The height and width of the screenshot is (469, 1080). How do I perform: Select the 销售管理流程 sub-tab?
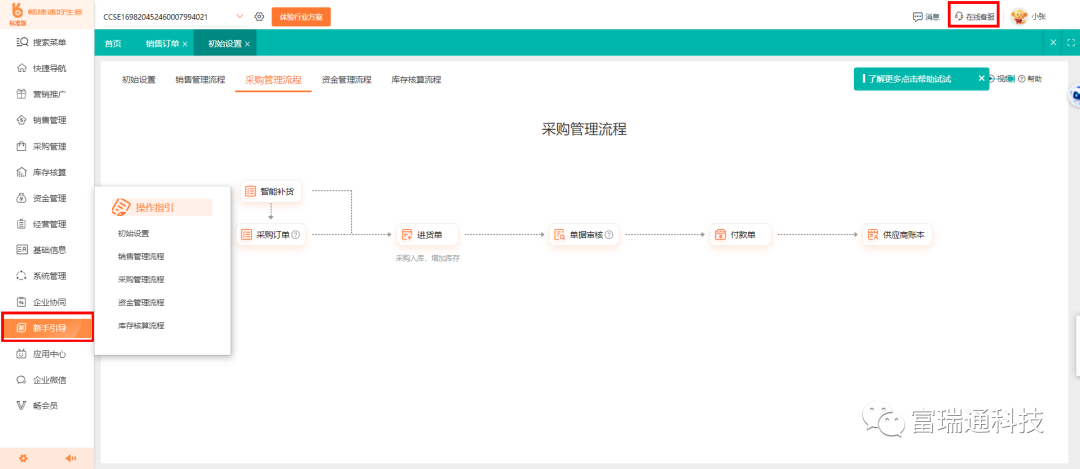200,80
